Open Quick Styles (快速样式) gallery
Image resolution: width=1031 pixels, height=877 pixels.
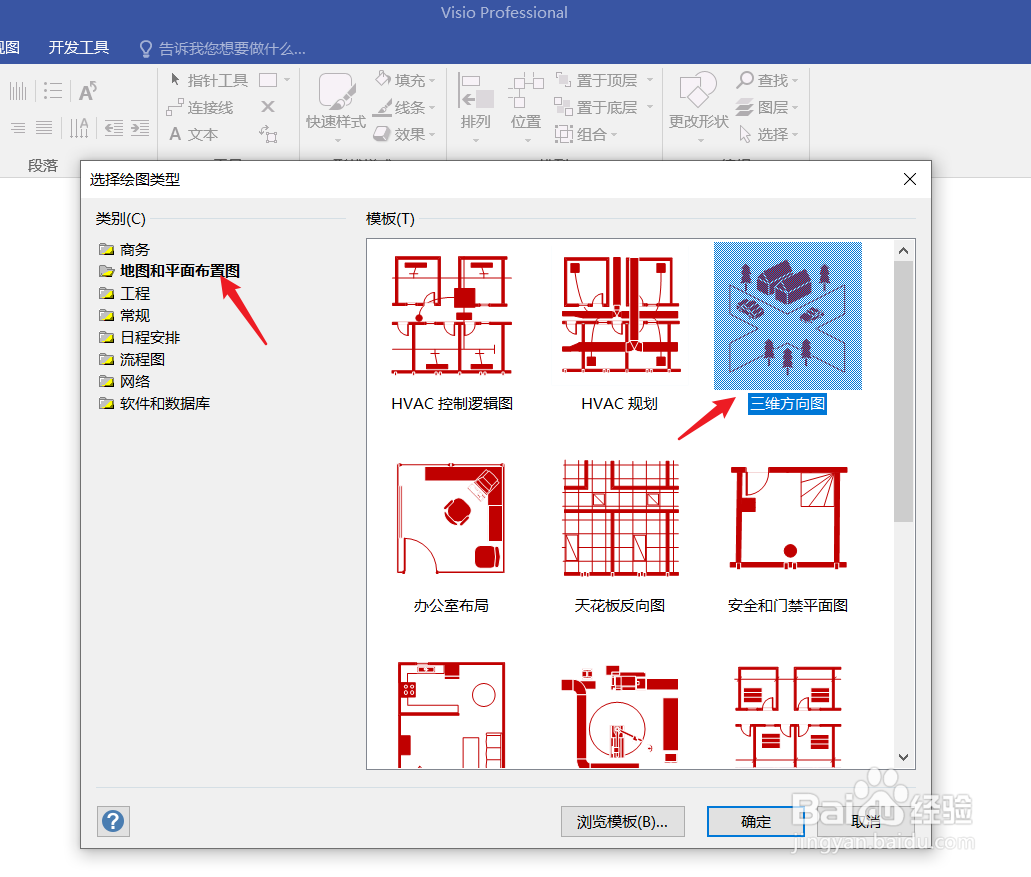click(336, 108)
